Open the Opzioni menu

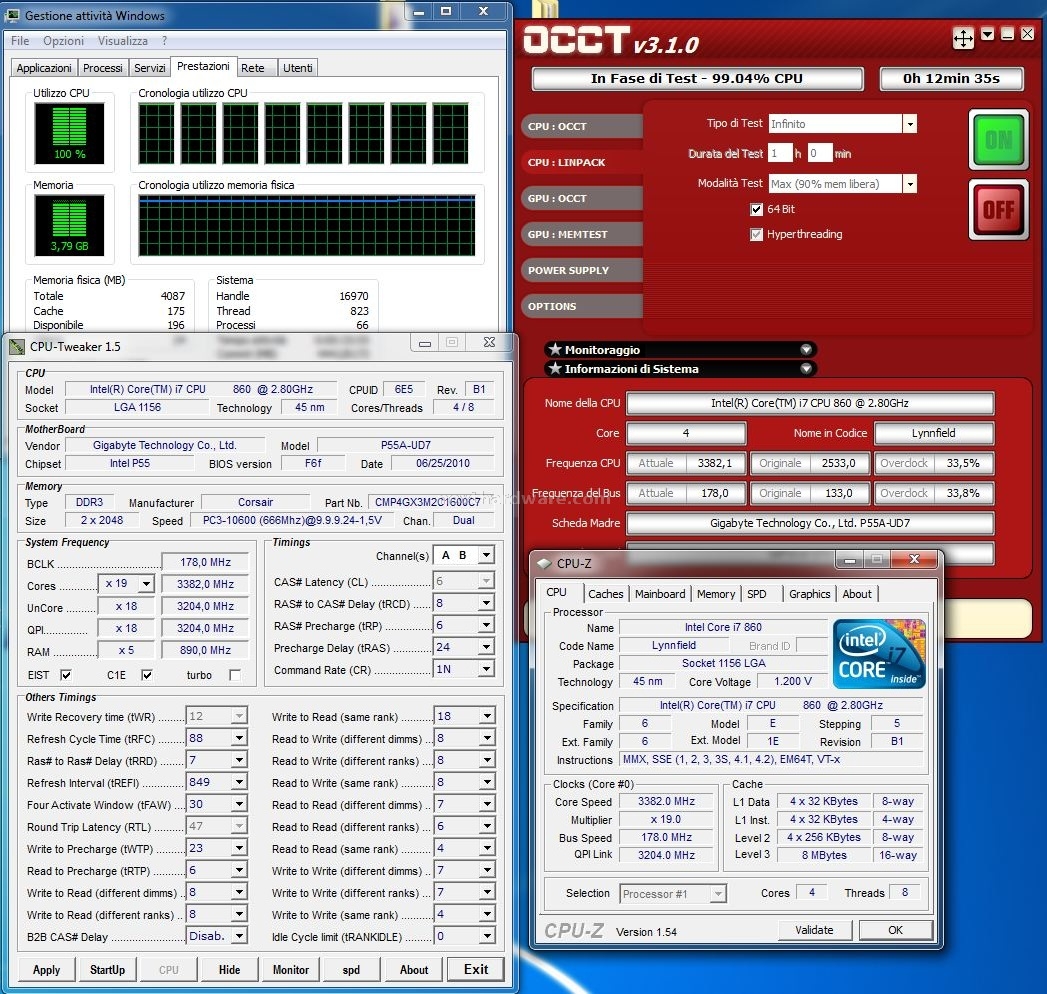[x=63, y=41]
